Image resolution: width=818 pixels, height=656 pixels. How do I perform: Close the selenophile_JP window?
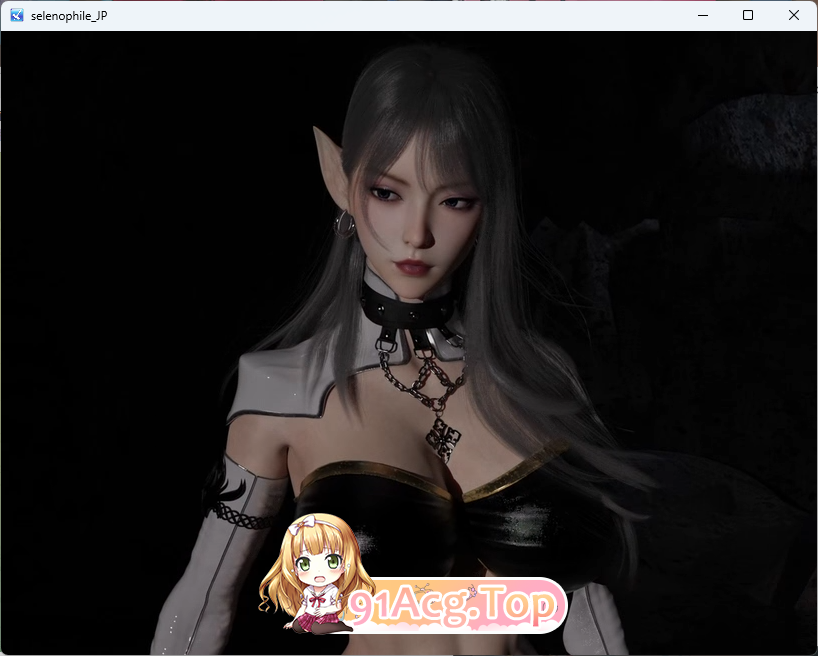tap(793, 15)
